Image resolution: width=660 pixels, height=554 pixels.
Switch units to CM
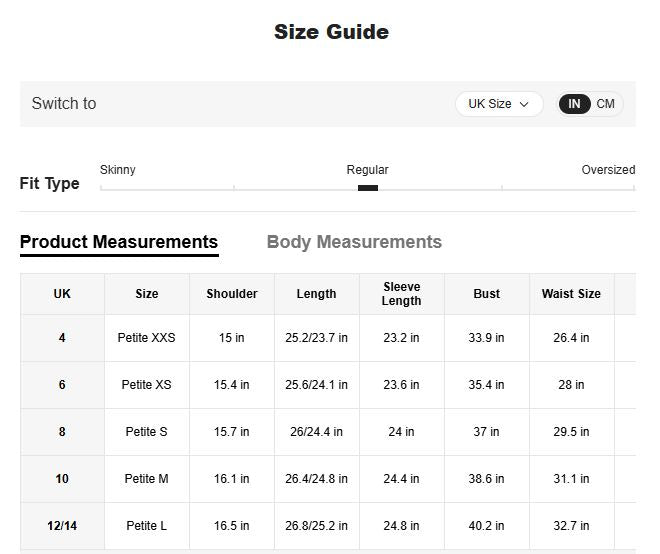pyautogui.click(x=606, y=104)
